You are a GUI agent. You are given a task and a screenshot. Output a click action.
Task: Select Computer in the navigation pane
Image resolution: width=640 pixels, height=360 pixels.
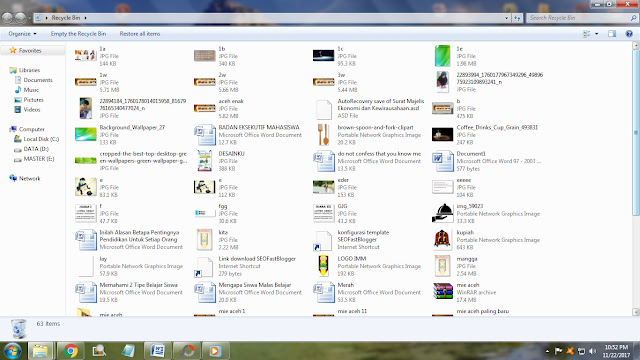pos(31,129)
